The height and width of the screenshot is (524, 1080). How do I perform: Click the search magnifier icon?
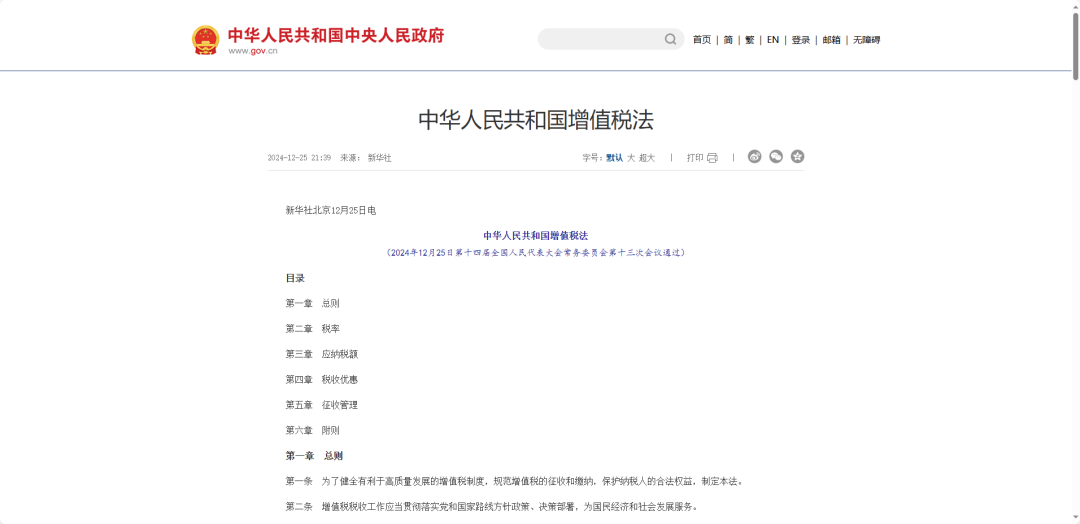coord(670,39)
